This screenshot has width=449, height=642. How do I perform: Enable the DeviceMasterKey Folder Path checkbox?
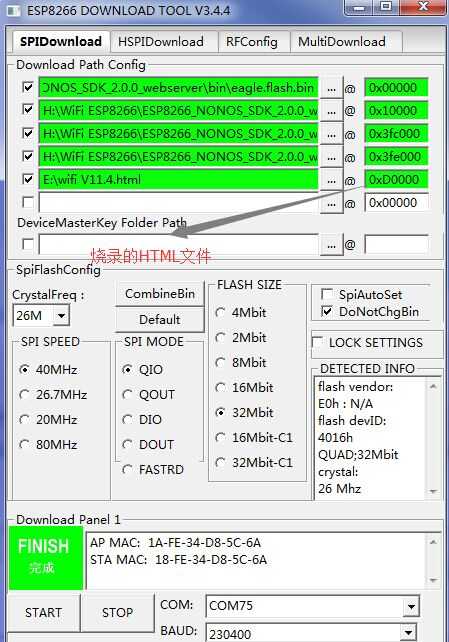click(x=28, y=244)
